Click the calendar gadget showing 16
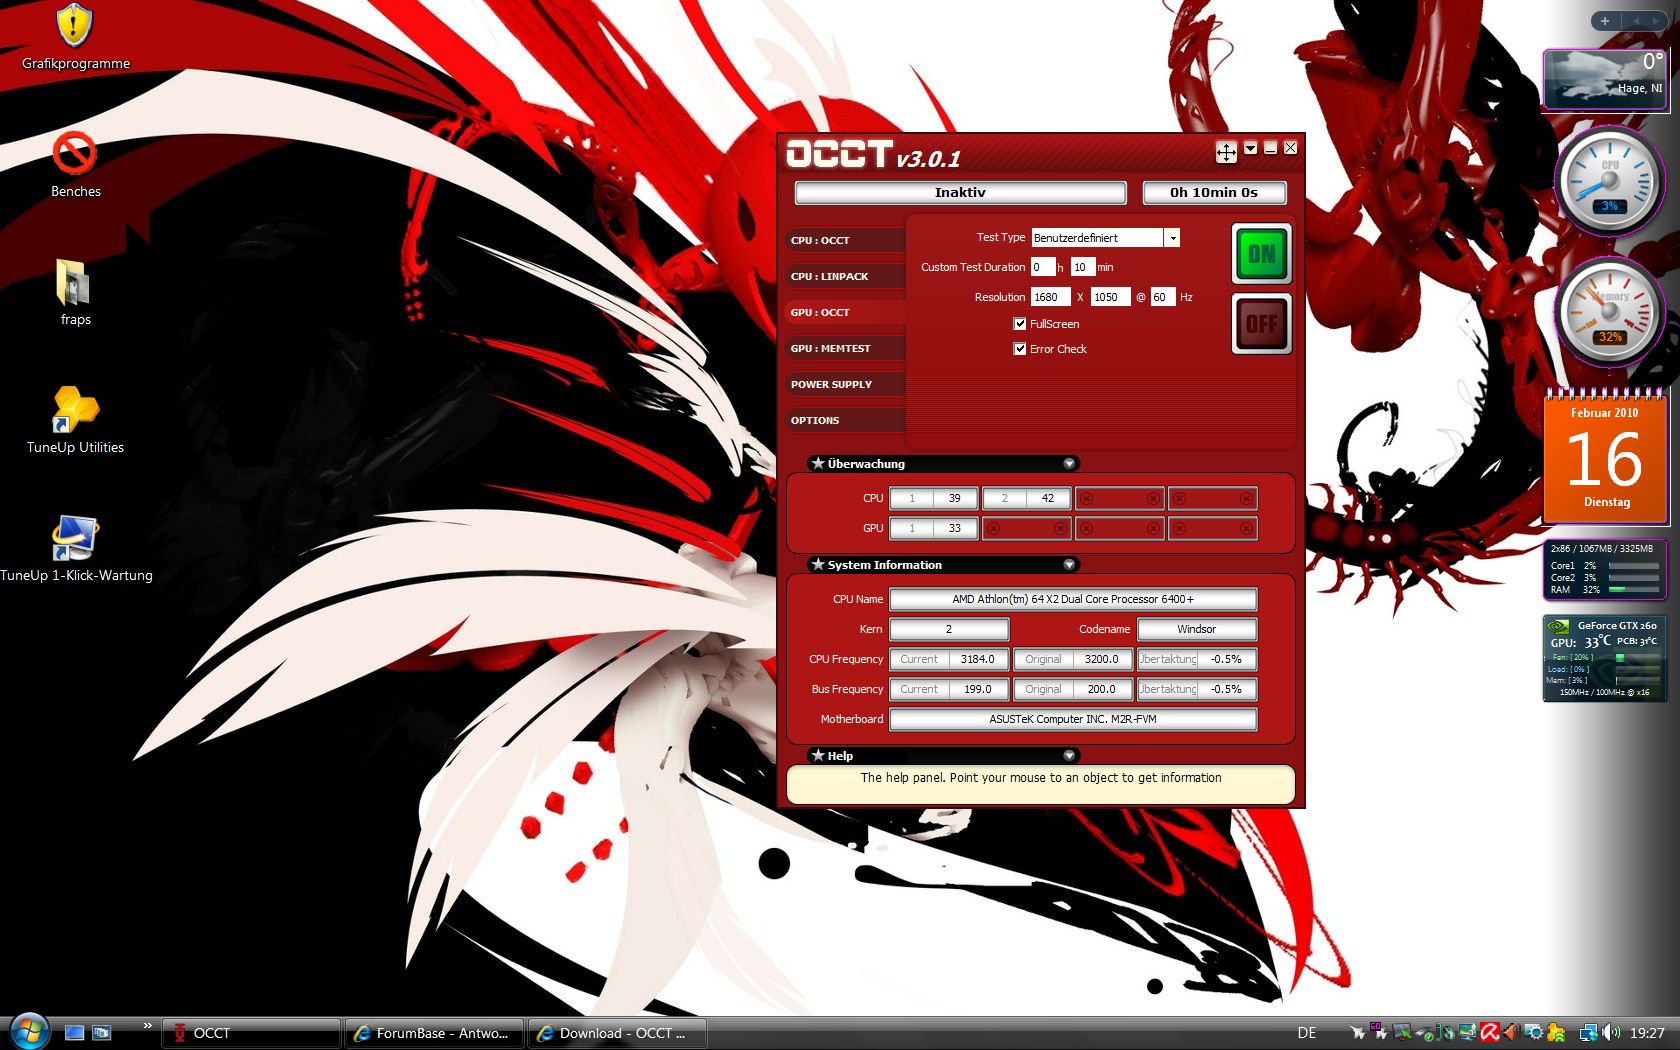 pos(1604,457)
